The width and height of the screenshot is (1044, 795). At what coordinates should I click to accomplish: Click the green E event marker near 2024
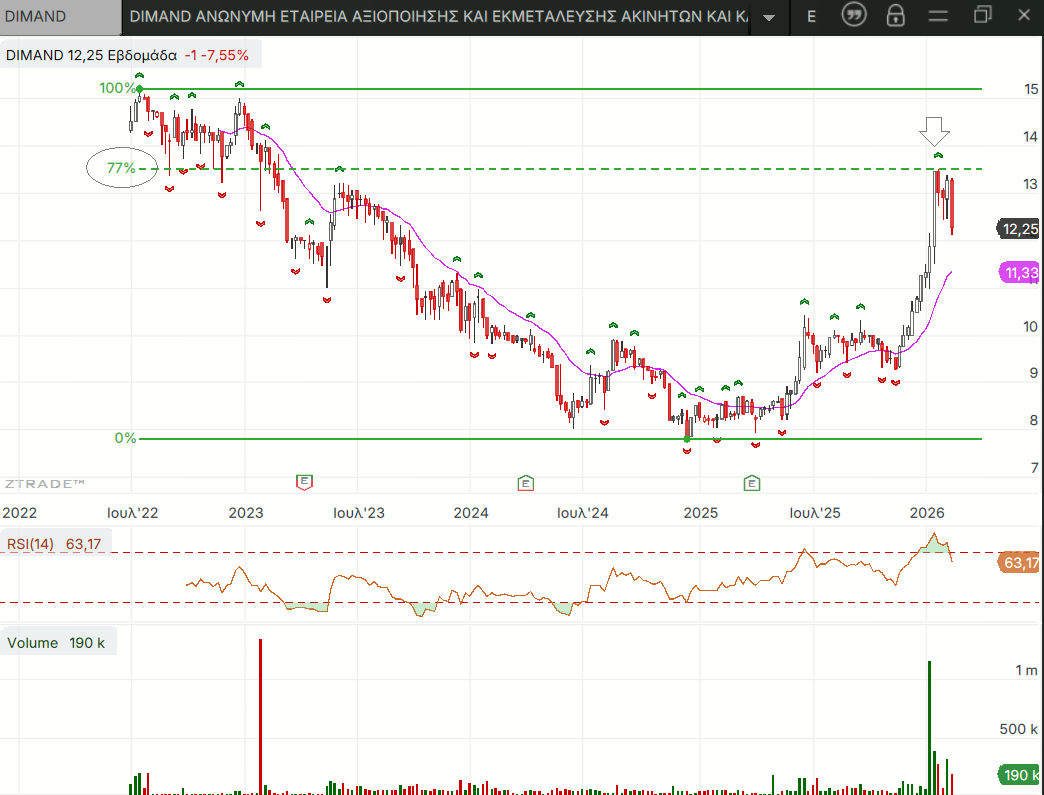(x=525, y=482)
